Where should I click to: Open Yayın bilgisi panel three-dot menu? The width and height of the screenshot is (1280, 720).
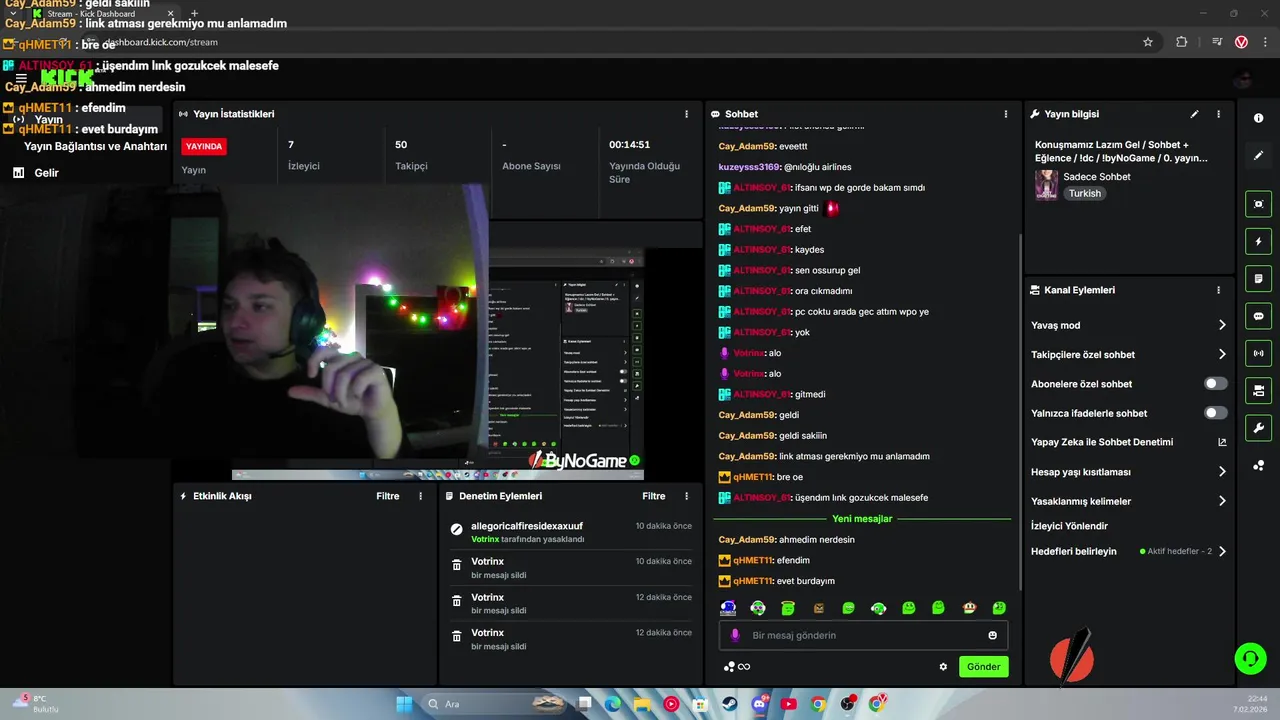1218,114
